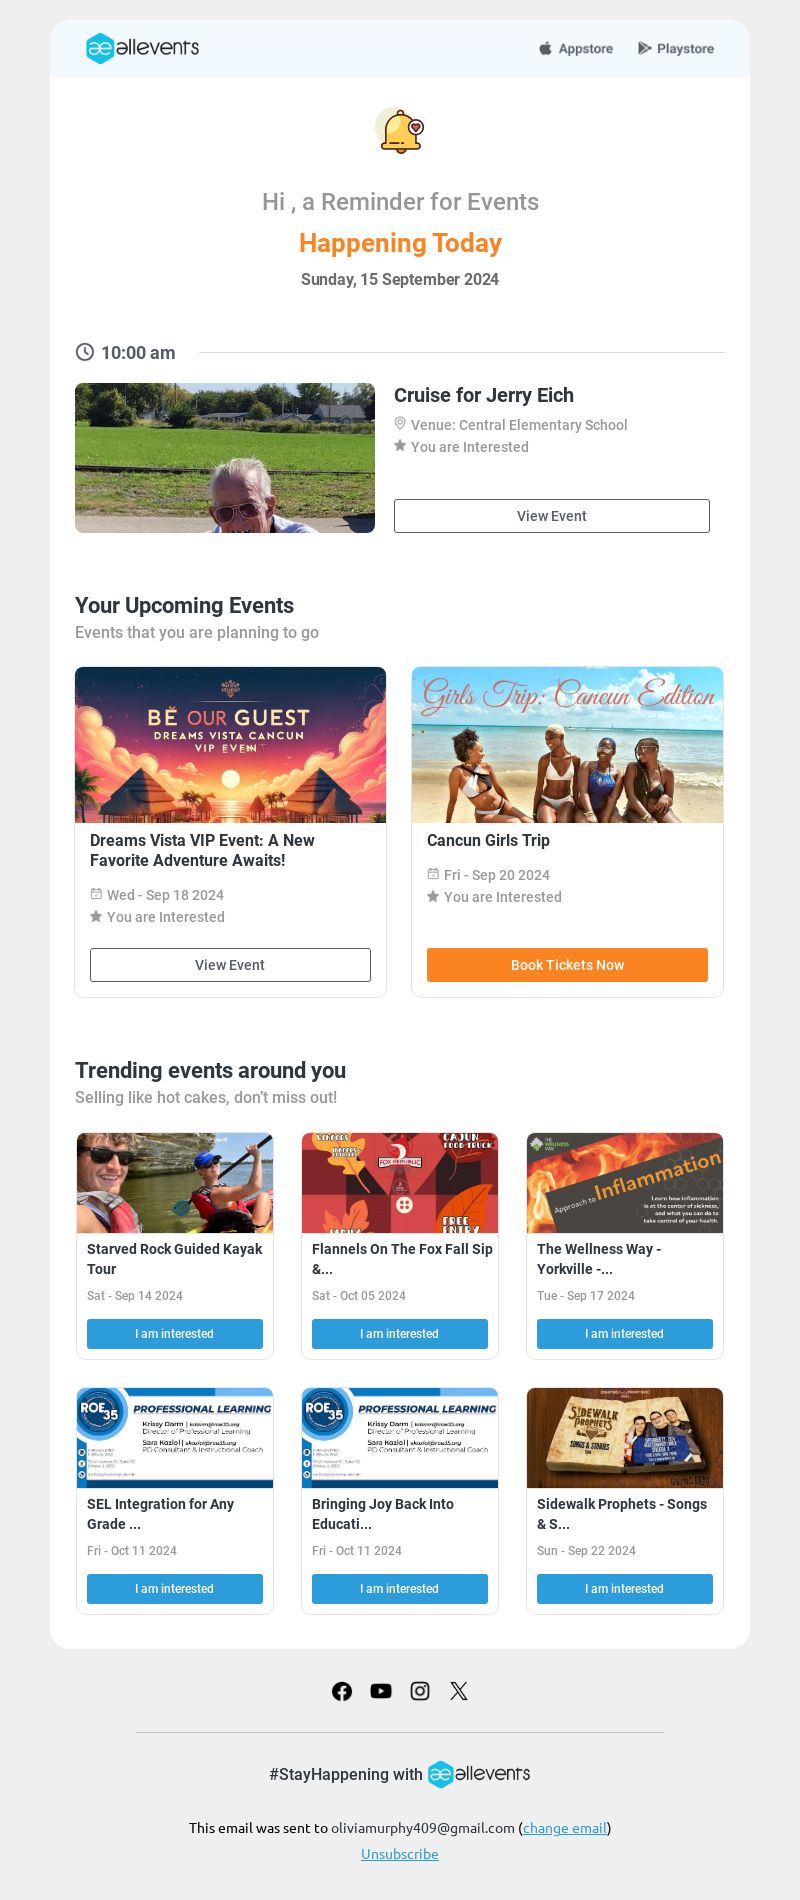View event for Cruise for Jerry Eich

pos(552,516)
